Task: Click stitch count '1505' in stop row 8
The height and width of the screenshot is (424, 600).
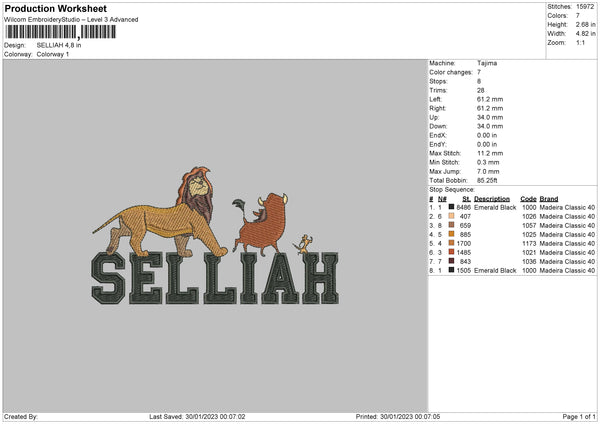Action: 463,270
